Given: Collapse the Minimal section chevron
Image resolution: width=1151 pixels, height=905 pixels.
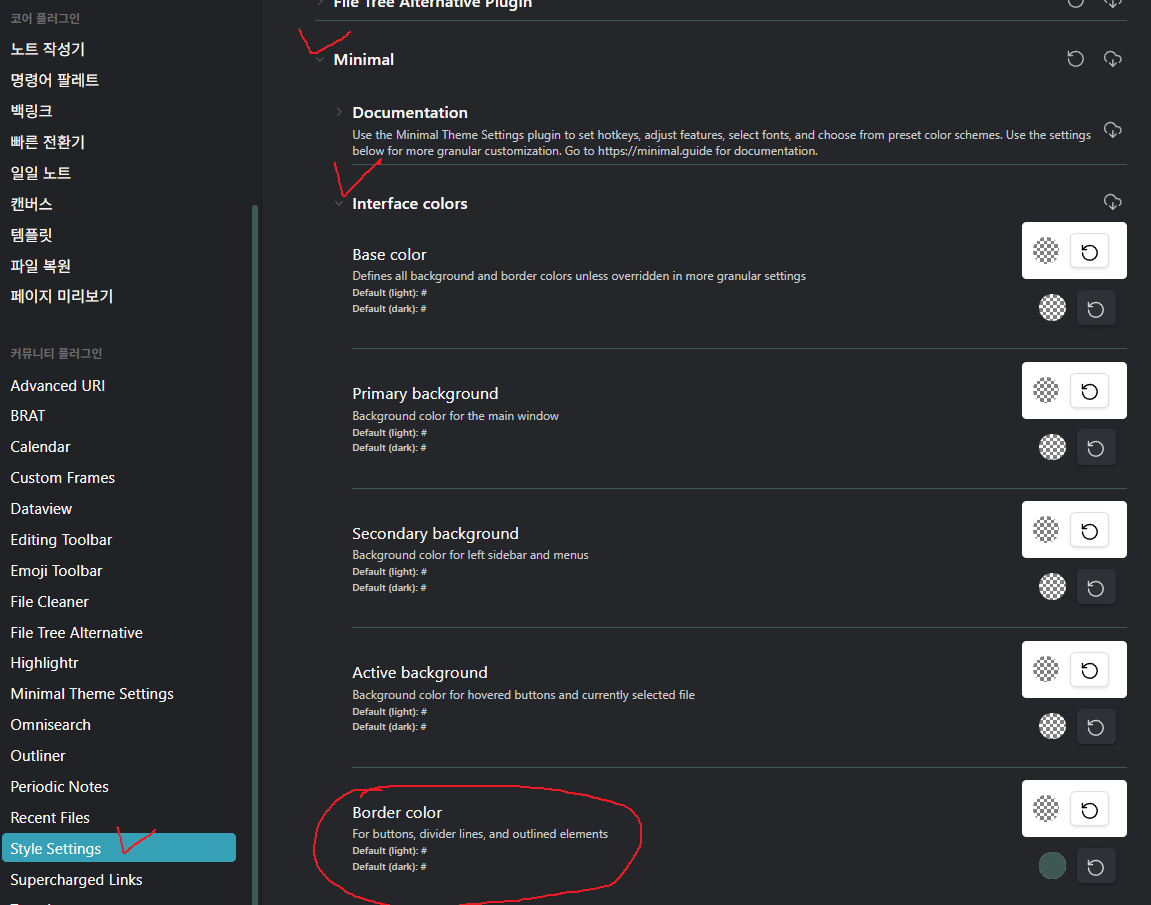Looking at the screenshot, I should click(x=320, y=60).
